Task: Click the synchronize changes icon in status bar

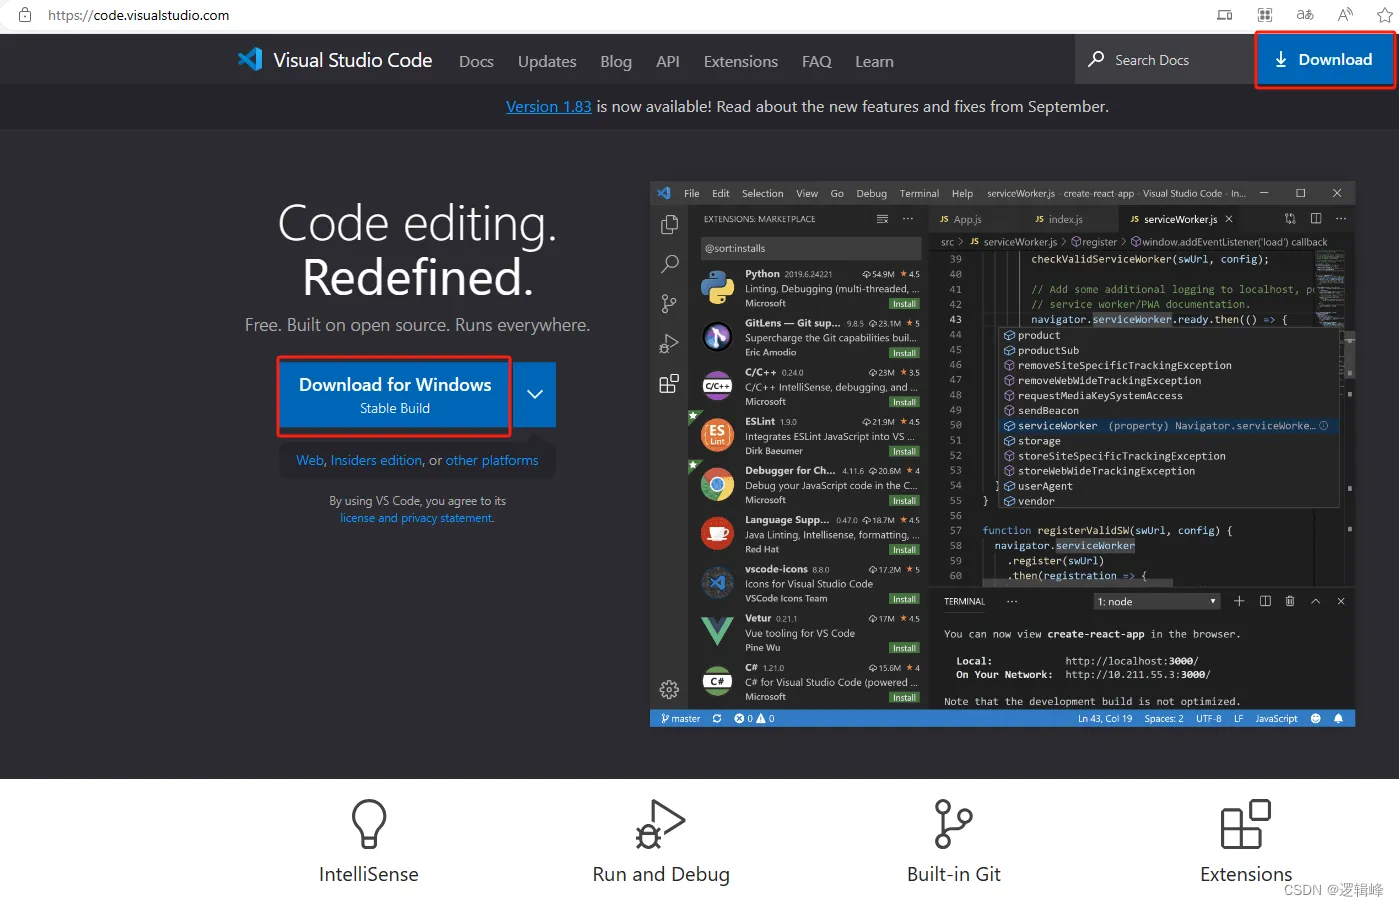Action: click(717, 718)
